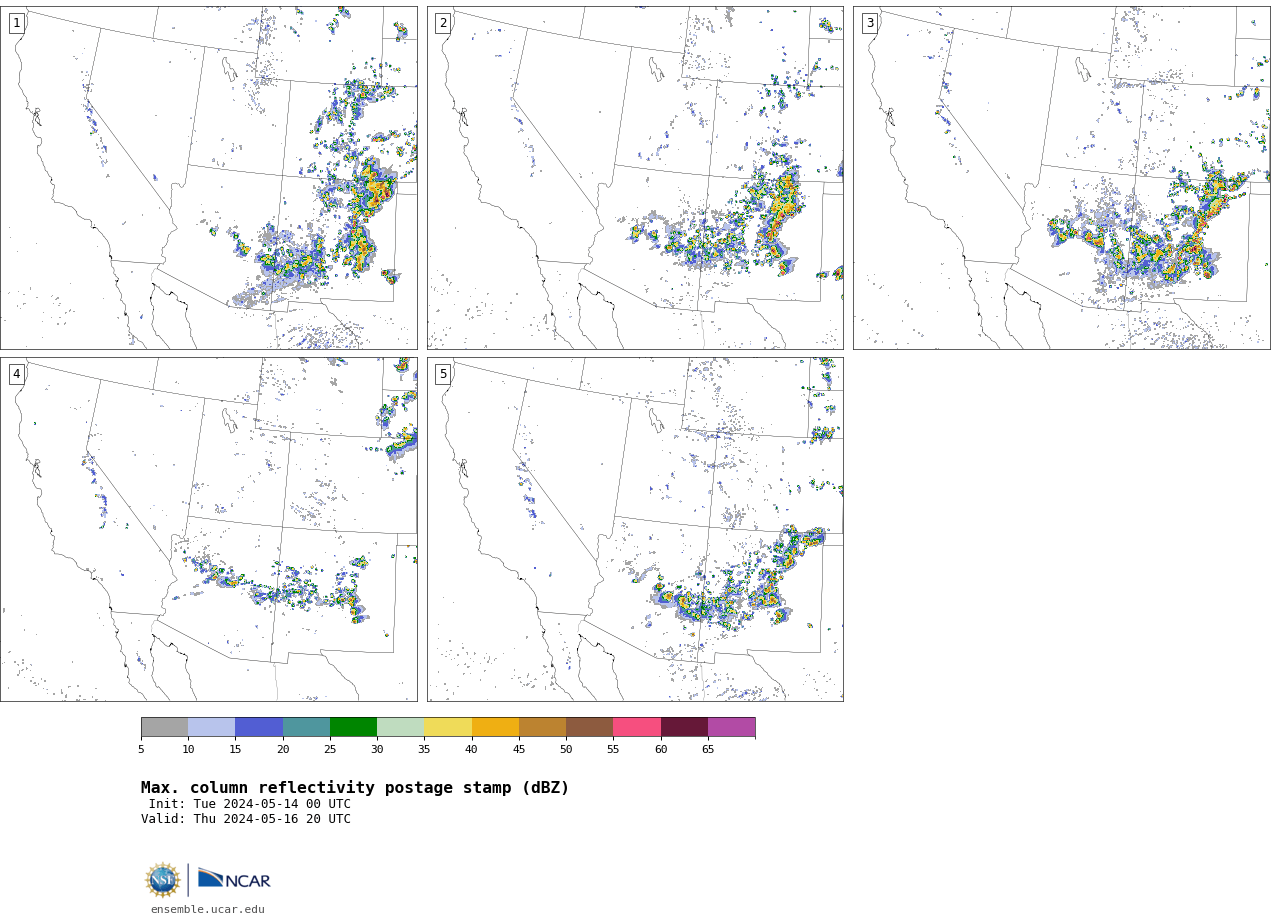Click the blue 15-20 dBZ swatch
1280x920 pixels.
pos(259,727)
